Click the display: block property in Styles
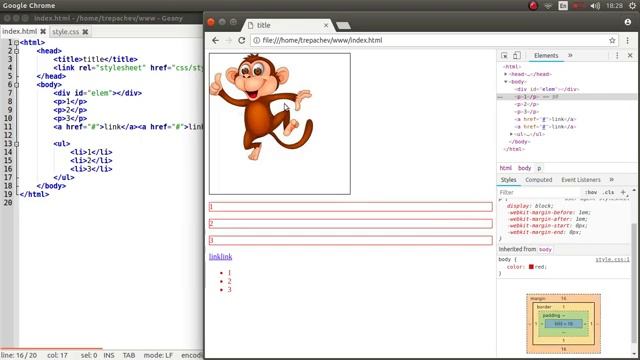The height and width of the screenshot is (360, 640). pyautogui.click(x=530, y=206)
